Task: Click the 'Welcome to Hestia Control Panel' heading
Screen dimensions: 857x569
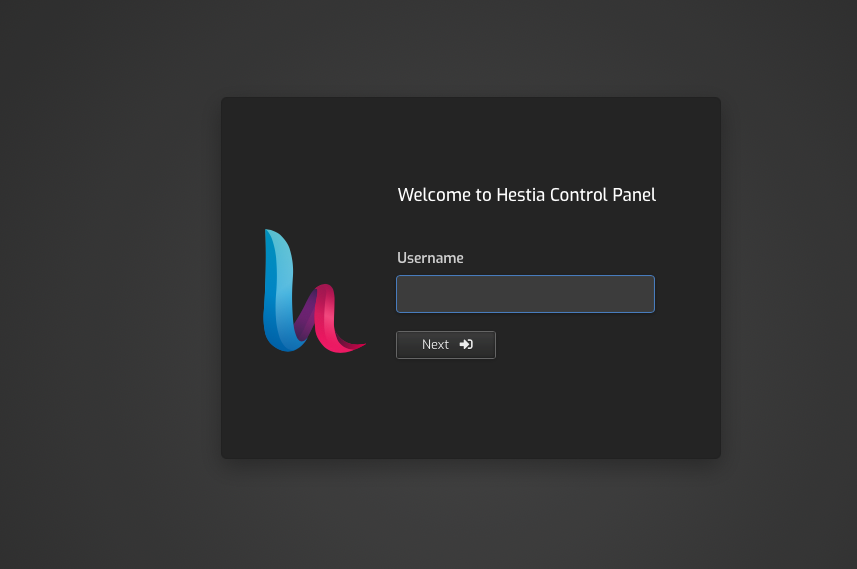Action: pos(526,195)
